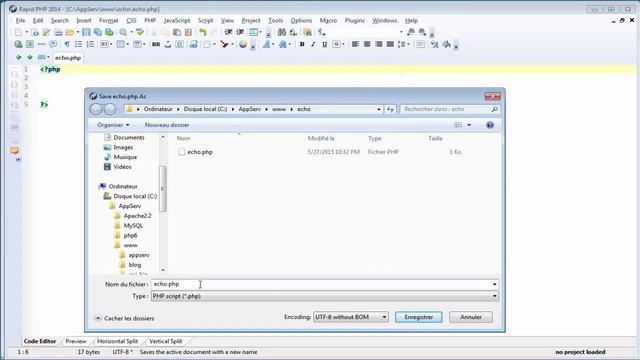Click the paragraph mark icon

click(67, 44)
